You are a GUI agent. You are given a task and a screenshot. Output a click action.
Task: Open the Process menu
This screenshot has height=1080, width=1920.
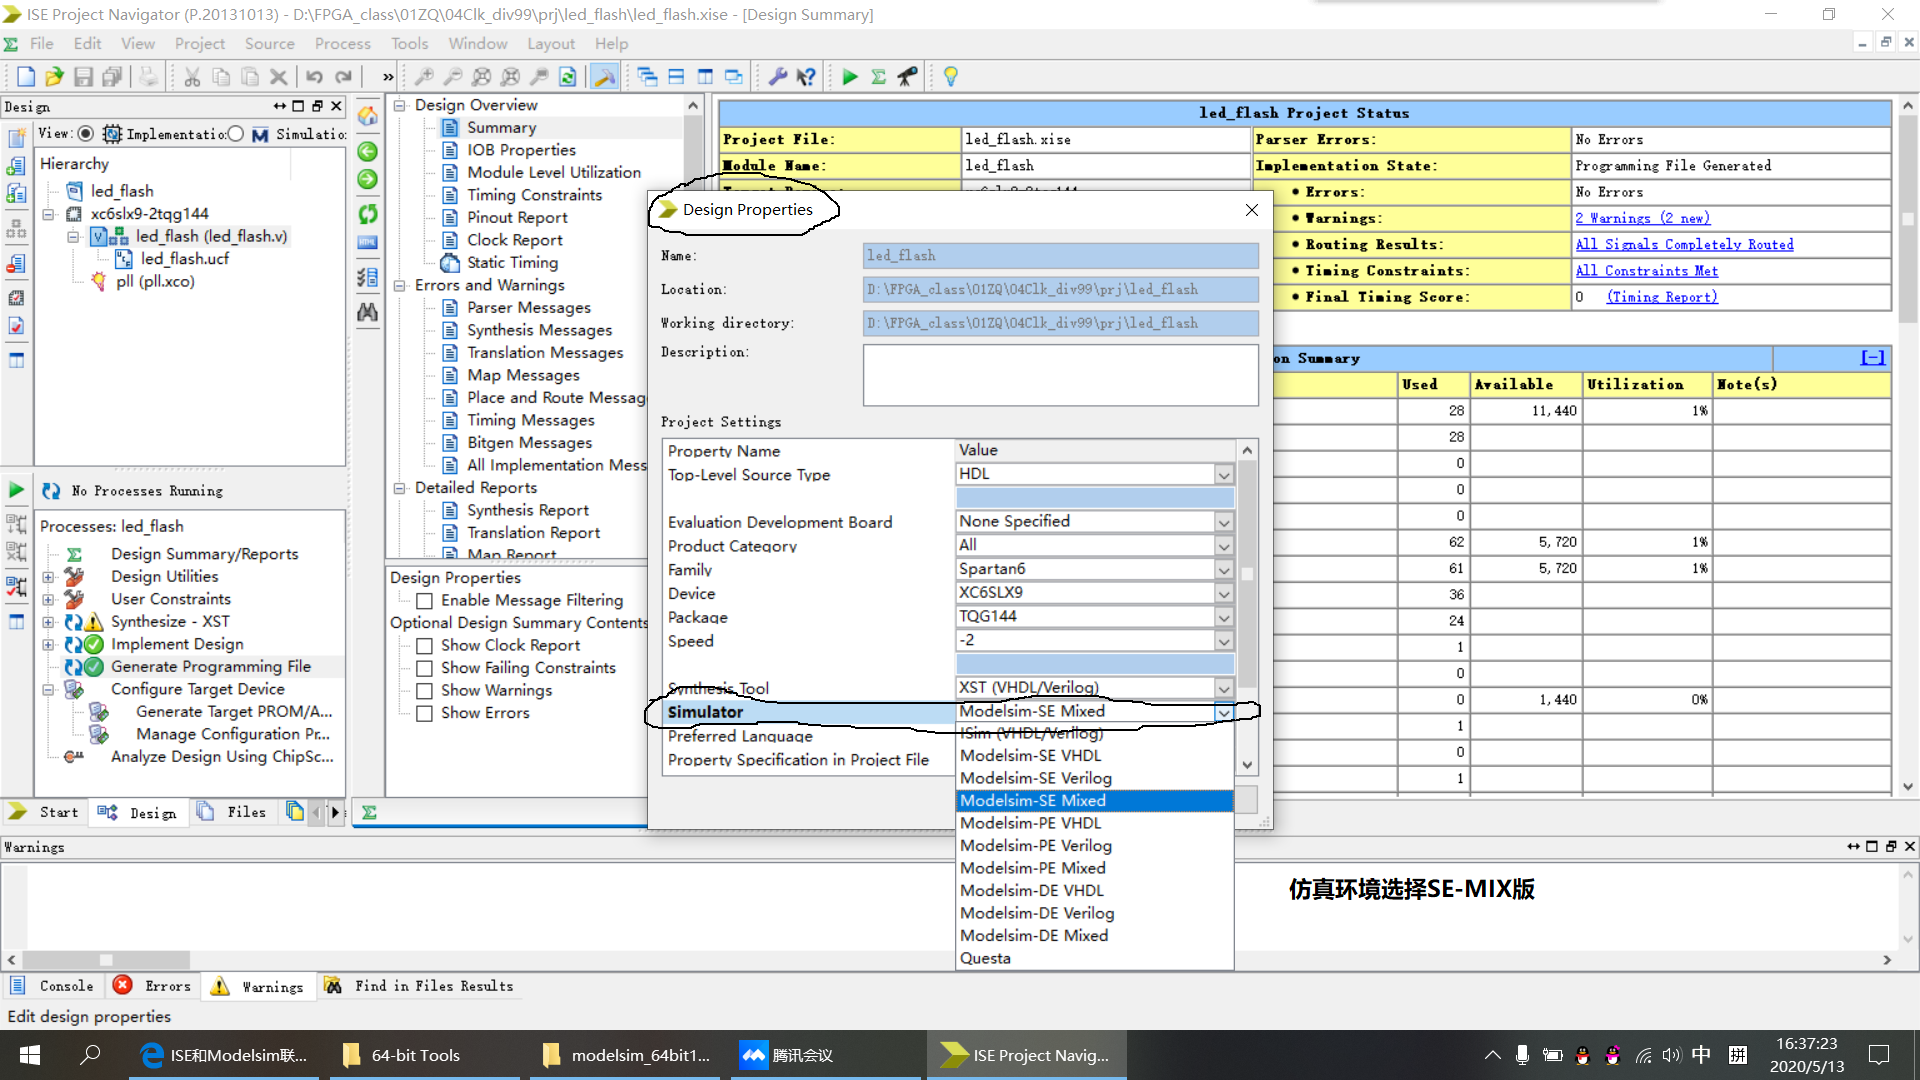point(343,44)
